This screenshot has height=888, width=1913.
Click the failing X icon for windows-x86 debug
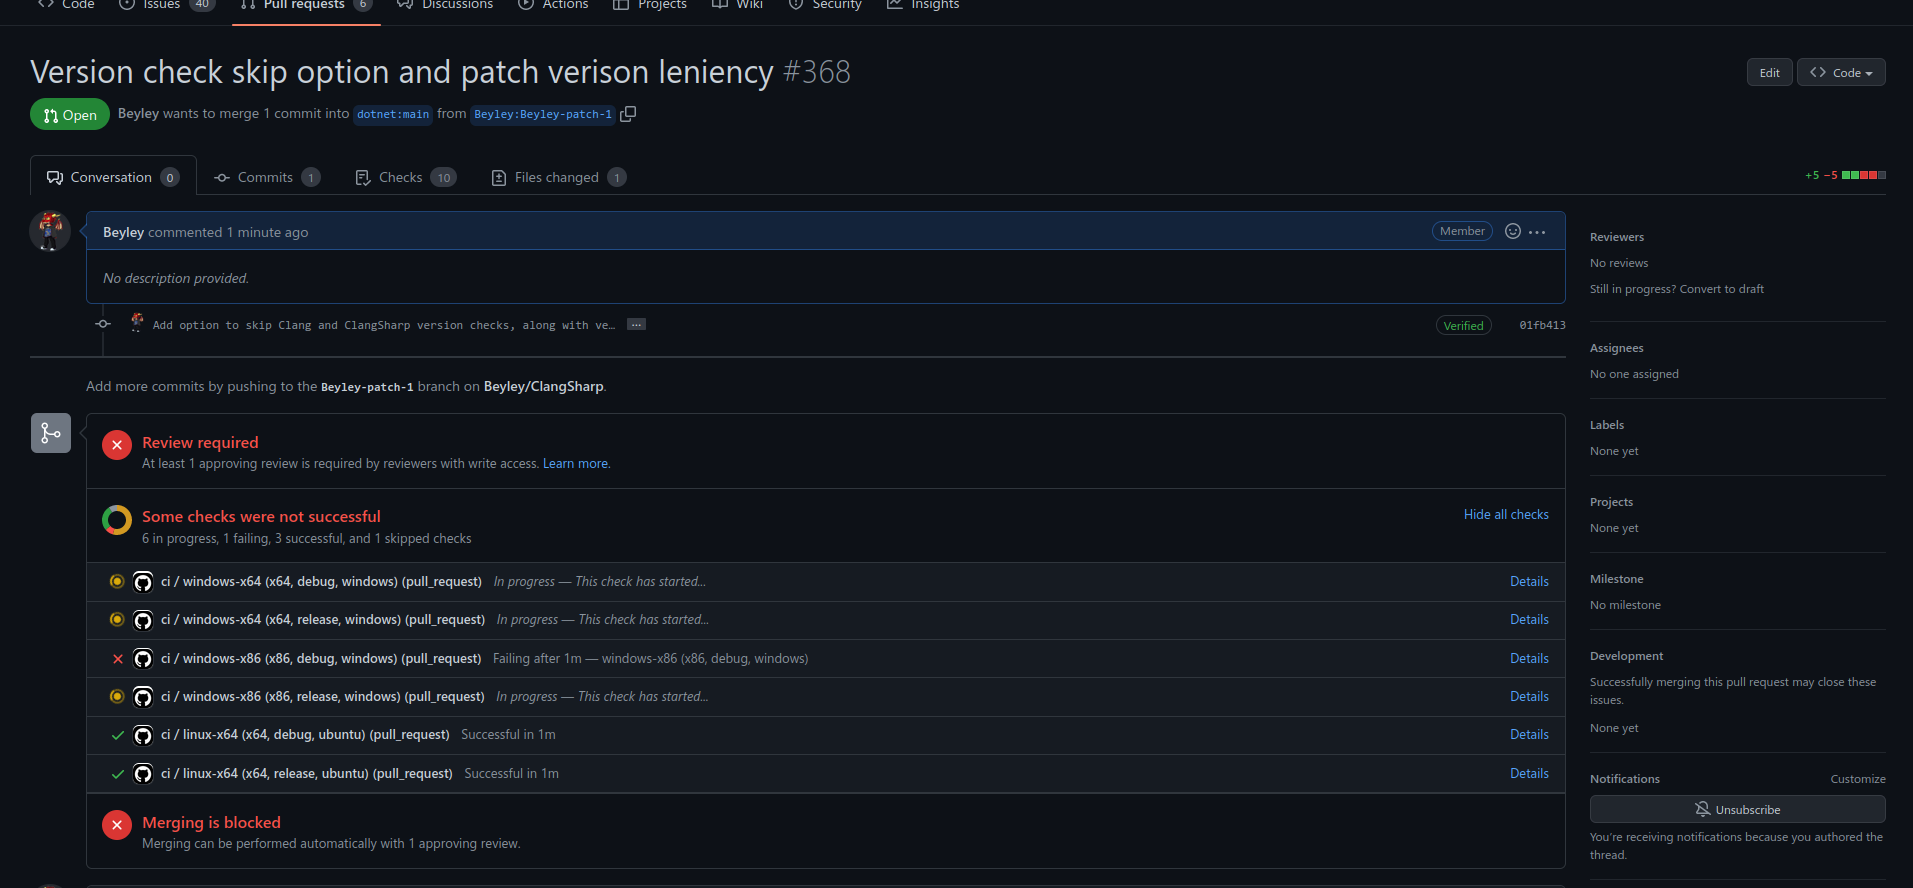coord(118,658)
